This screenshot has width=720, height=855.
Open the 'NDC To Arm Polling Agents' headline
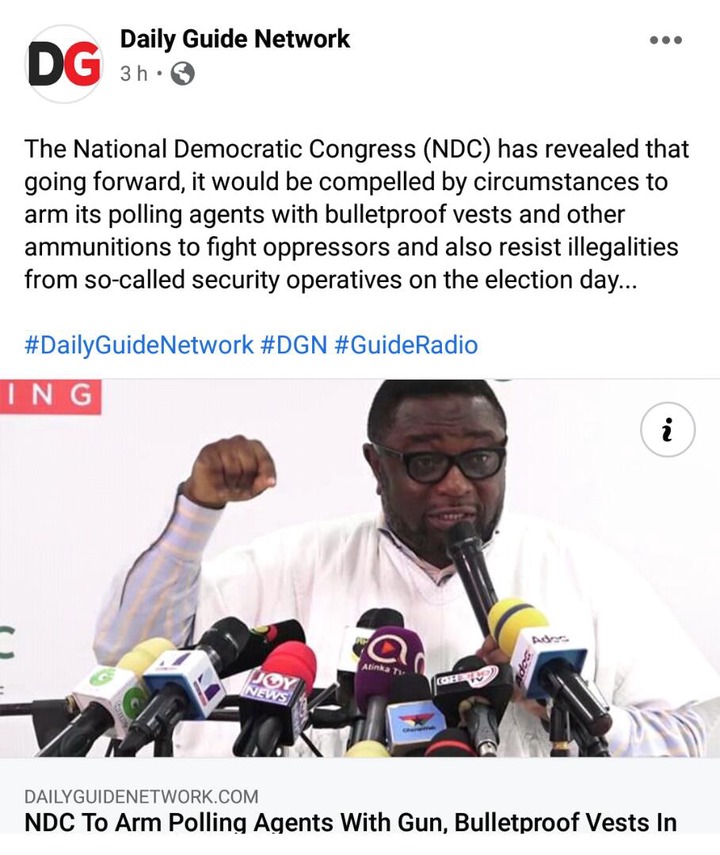point(350,822)
